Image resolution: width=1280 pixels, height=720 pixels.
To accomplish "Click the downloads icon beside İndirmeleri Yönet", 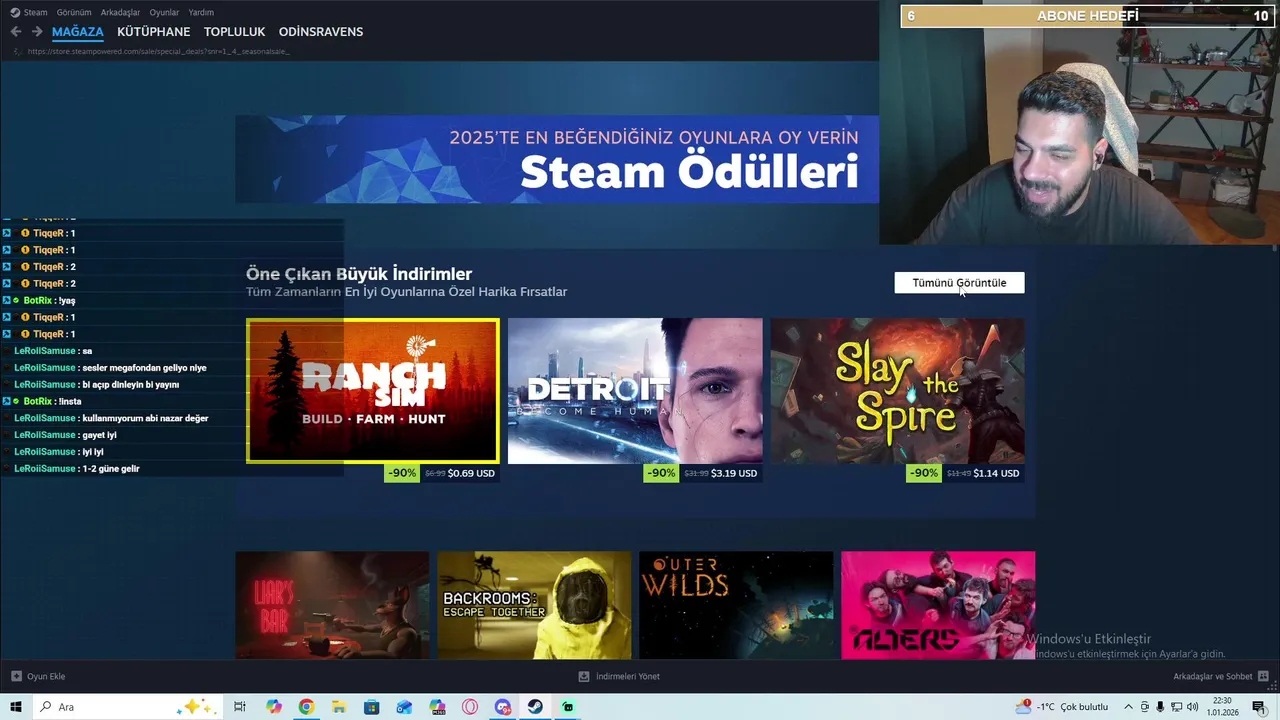I will [584, 677].
